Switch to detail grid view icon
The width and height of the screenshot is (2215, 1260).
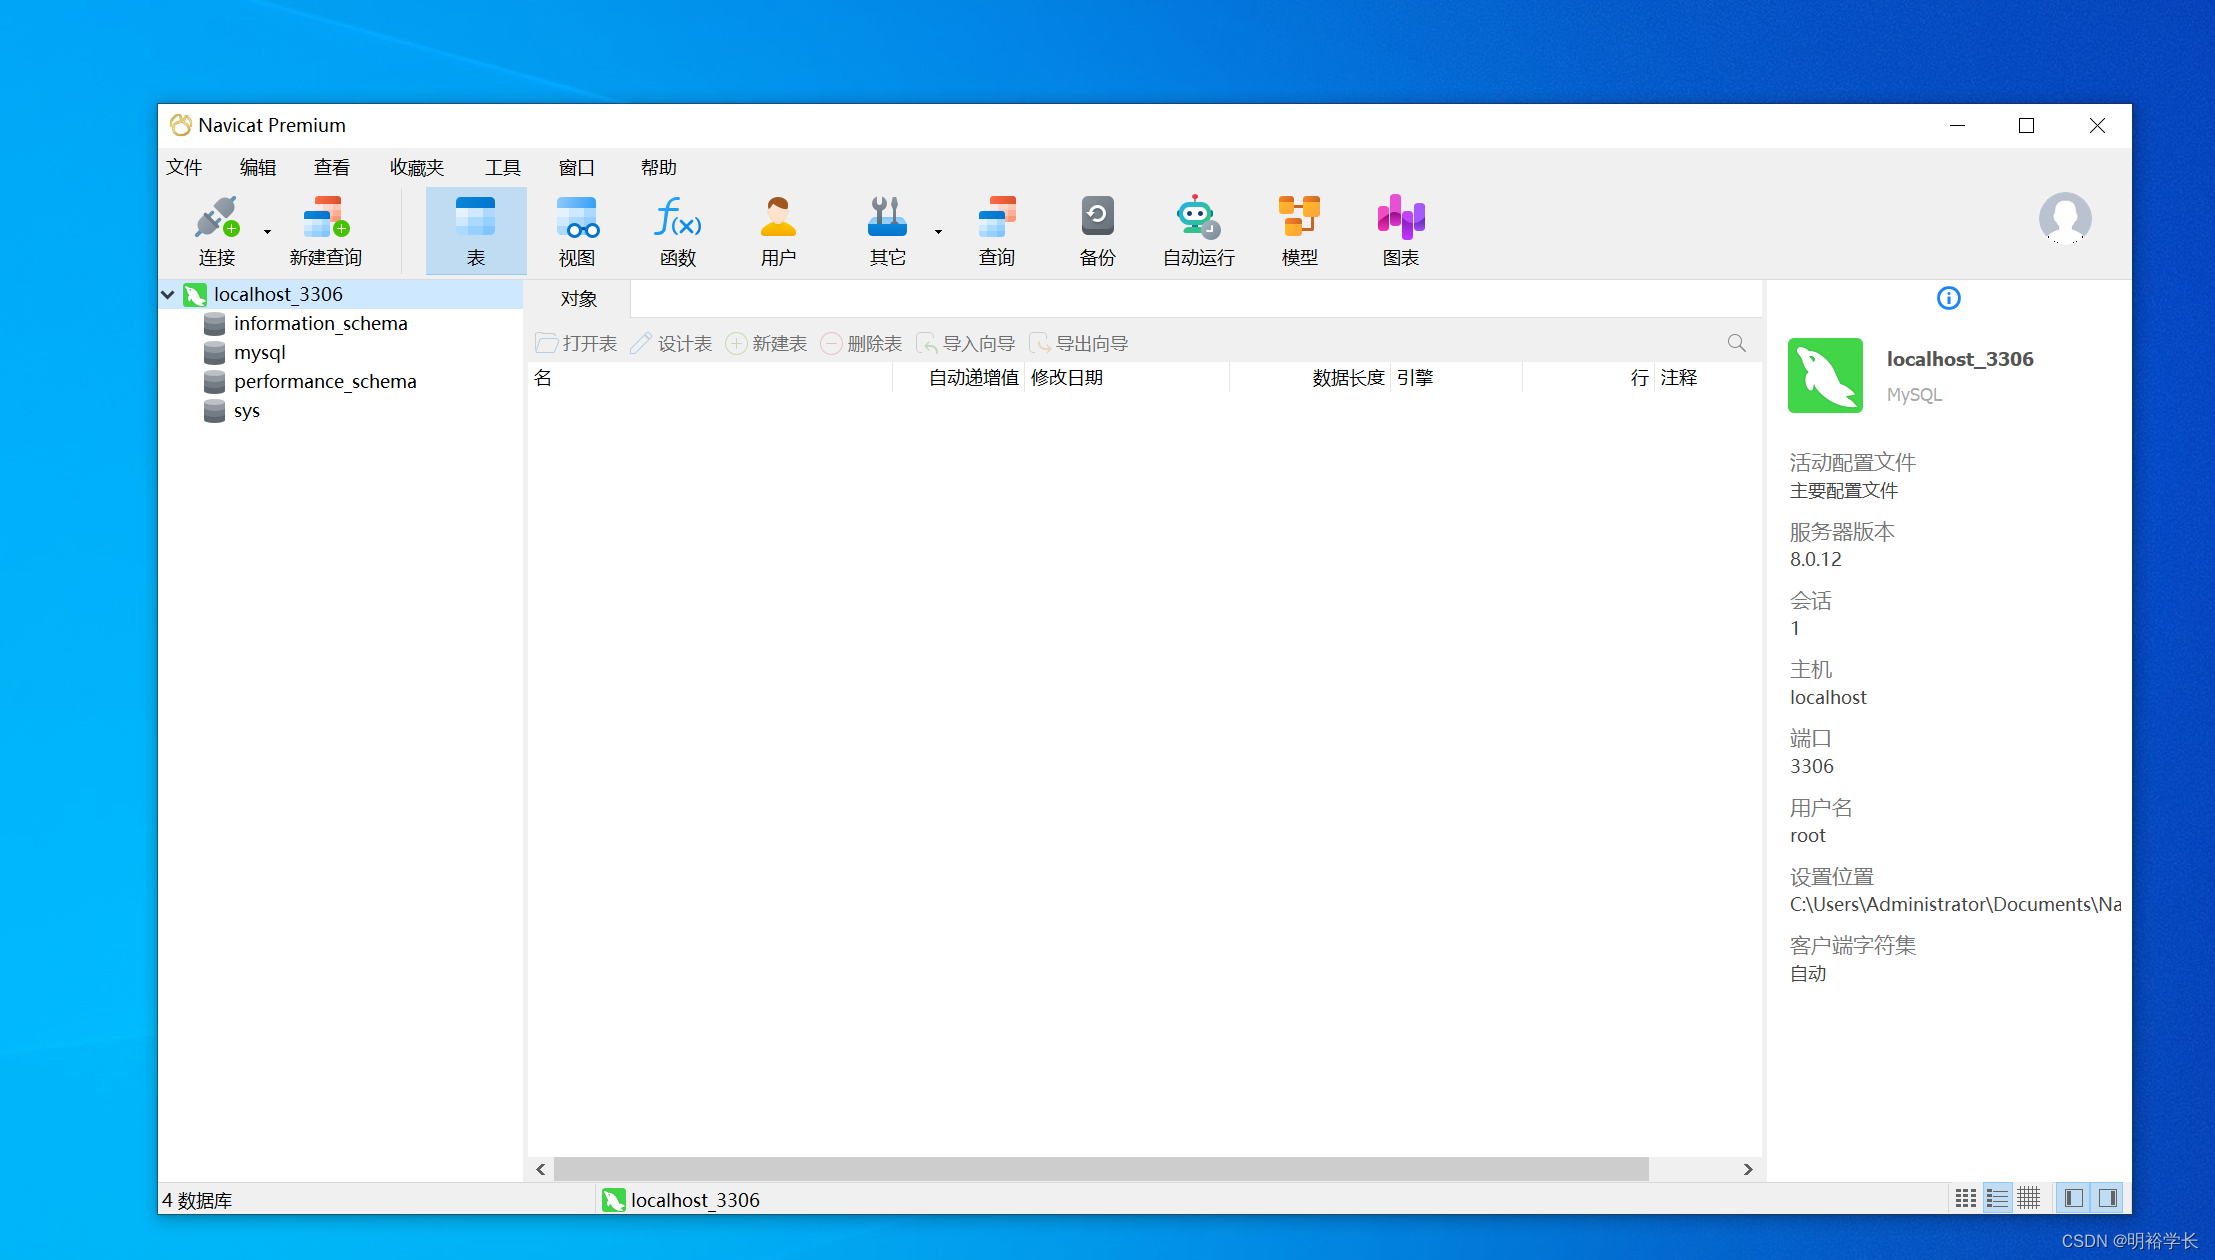pyautogui.click(x=2028, y=1198)
